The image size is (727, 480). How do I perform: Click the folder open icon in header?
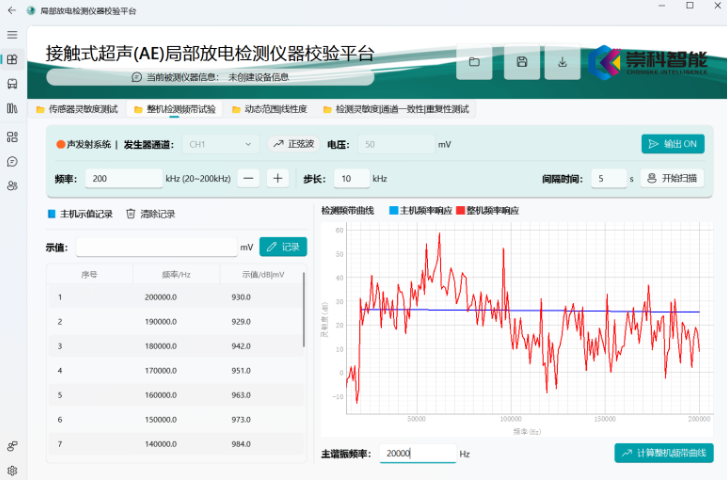pyautogui.click(x=474, y=62)
